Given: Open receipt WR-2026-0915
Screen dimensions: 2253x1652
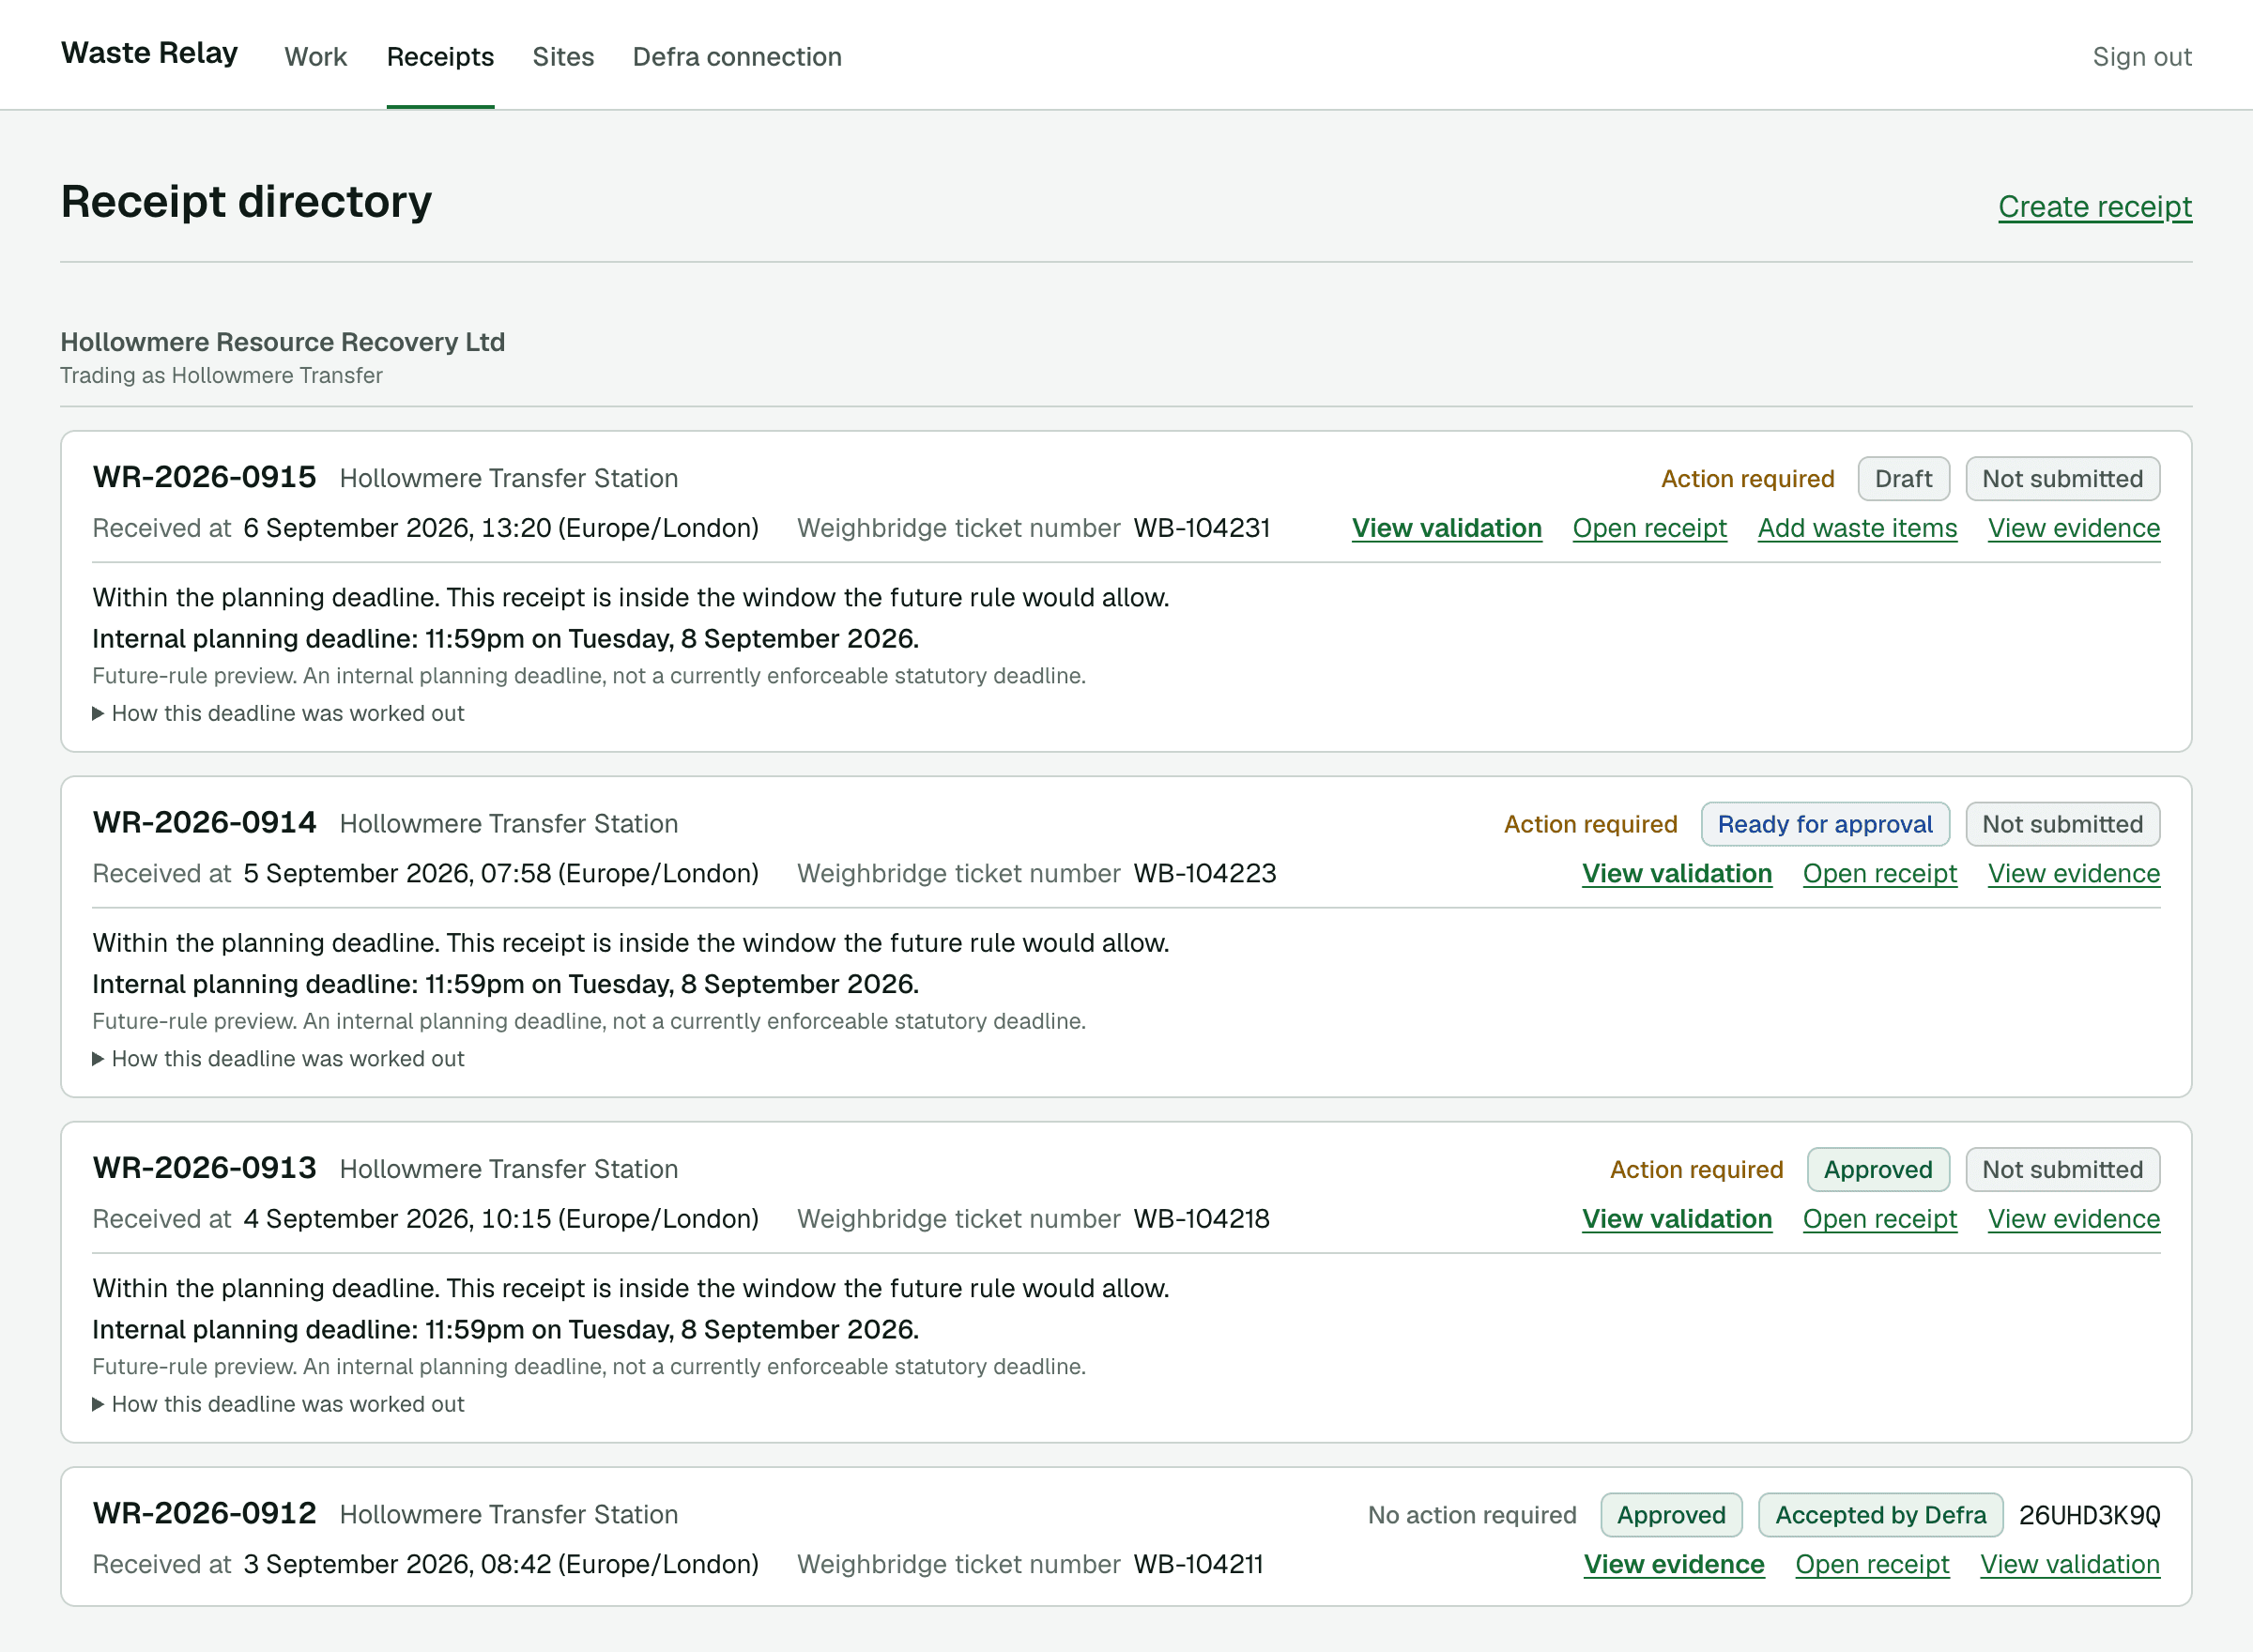Looking at the screenshot, I should click(x=1650, y=528).
